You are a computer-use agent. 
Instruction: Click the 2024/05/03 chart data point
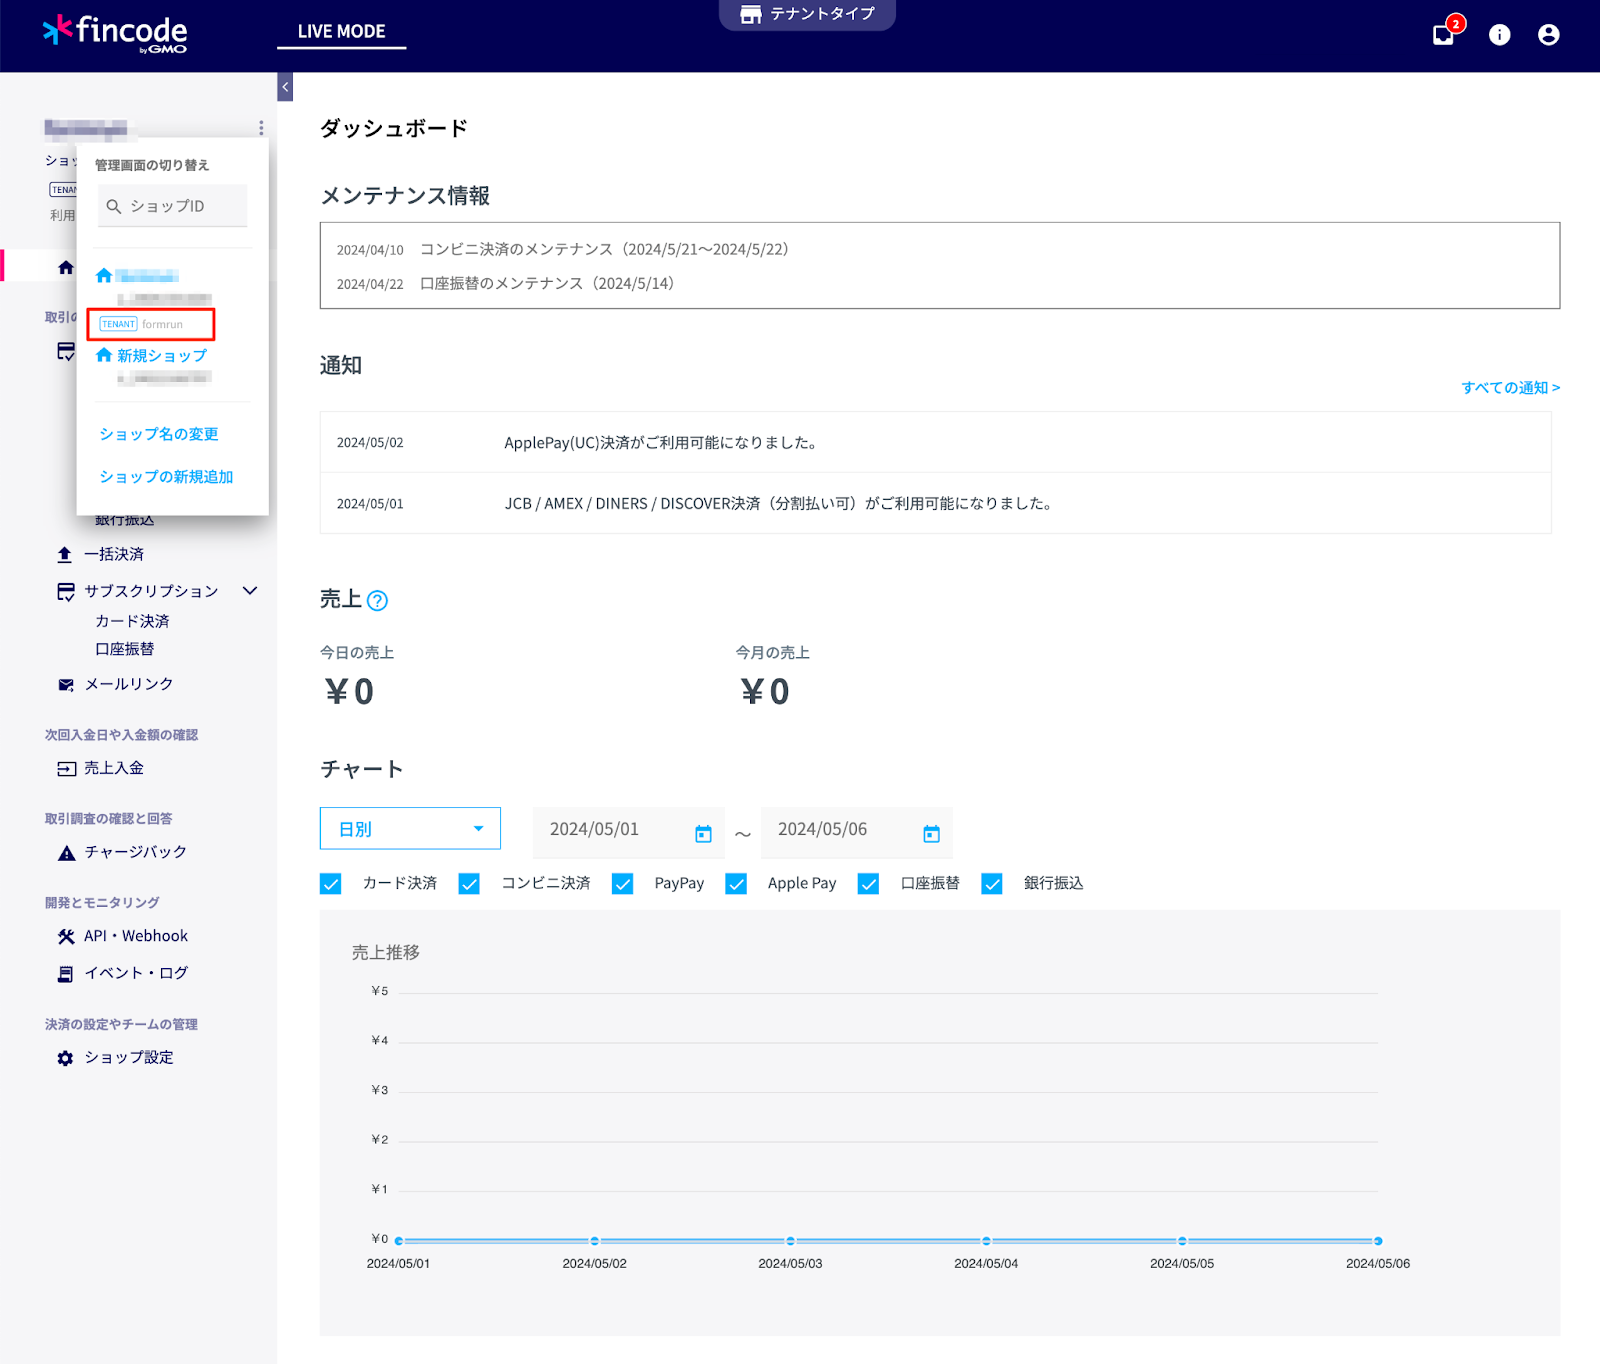coord(790,1241)
